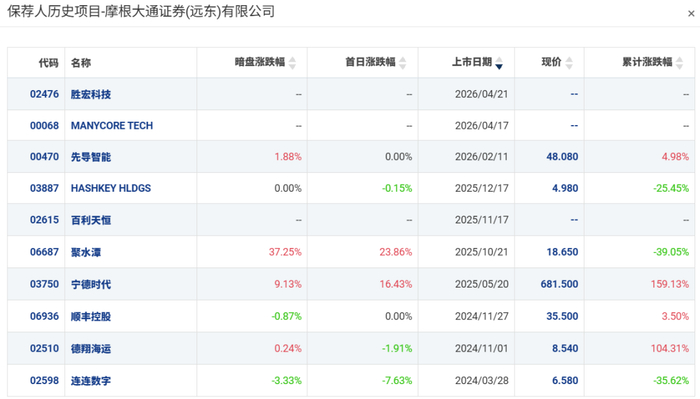Select first day change -0.15%
700x399 pixels.
(x=397, y=188)
